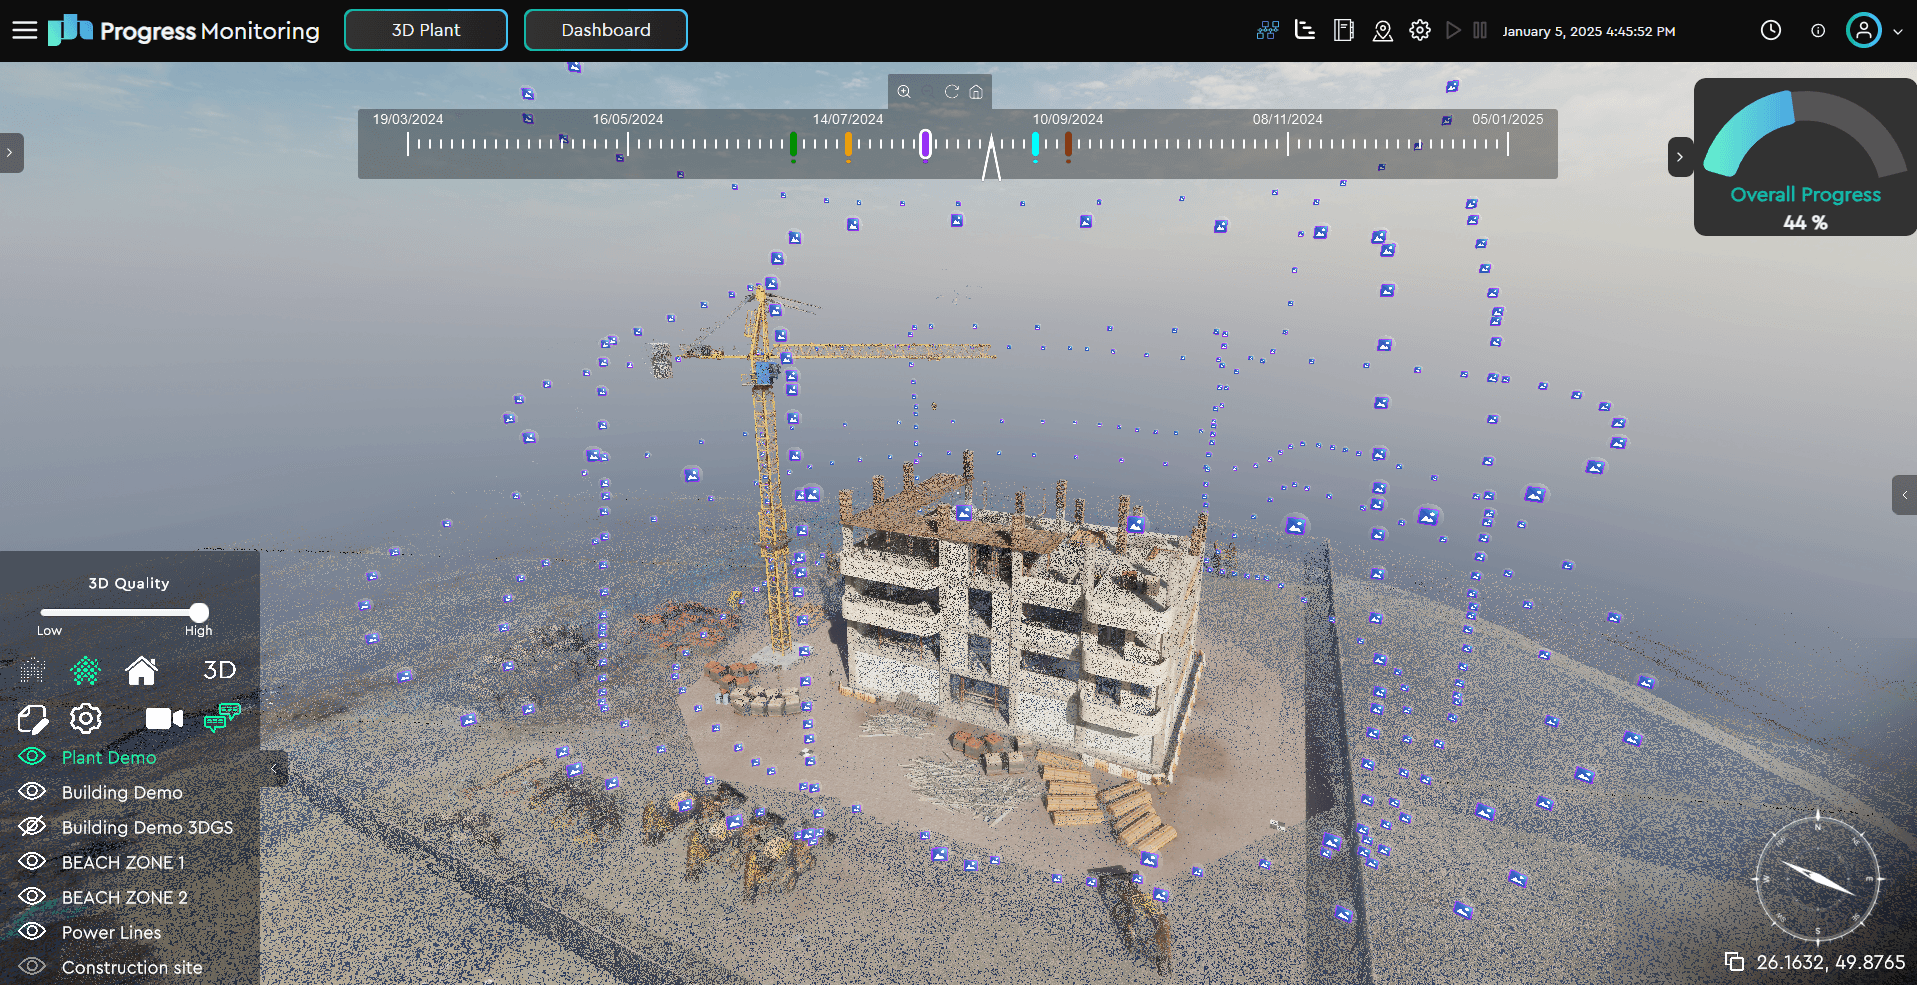Click the Low end of quality slider

[49, 631]
